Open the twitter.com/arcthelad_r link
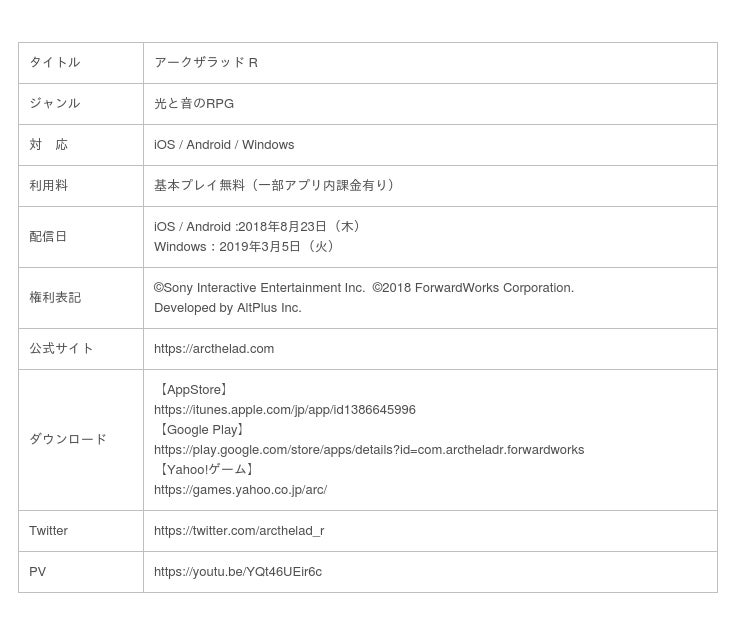Image resolution: width=740 pixels, height=633 pixels. tap(238, 531)
